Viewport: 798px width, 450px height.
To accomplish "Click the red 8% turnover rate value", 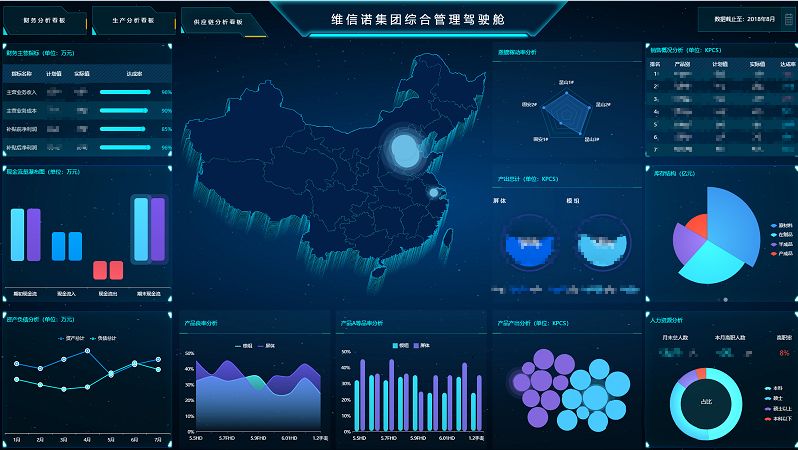I will (x=784, y=353).
